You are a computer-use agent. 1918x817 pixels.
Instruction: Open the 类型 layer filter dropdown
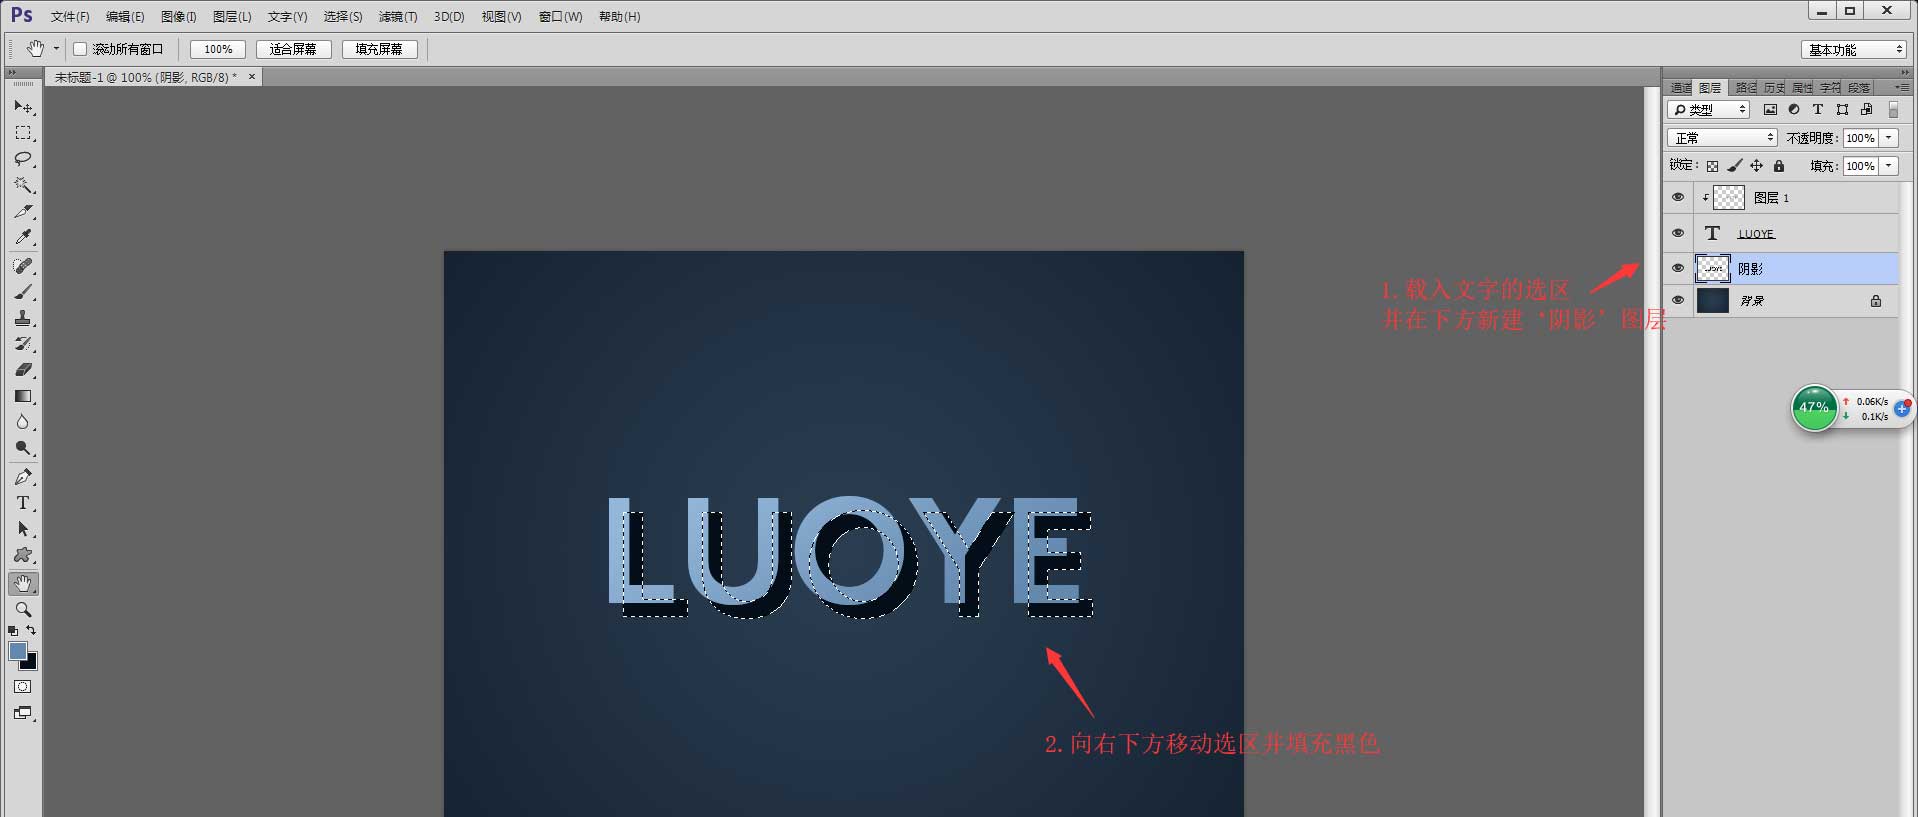(1709, 110)
